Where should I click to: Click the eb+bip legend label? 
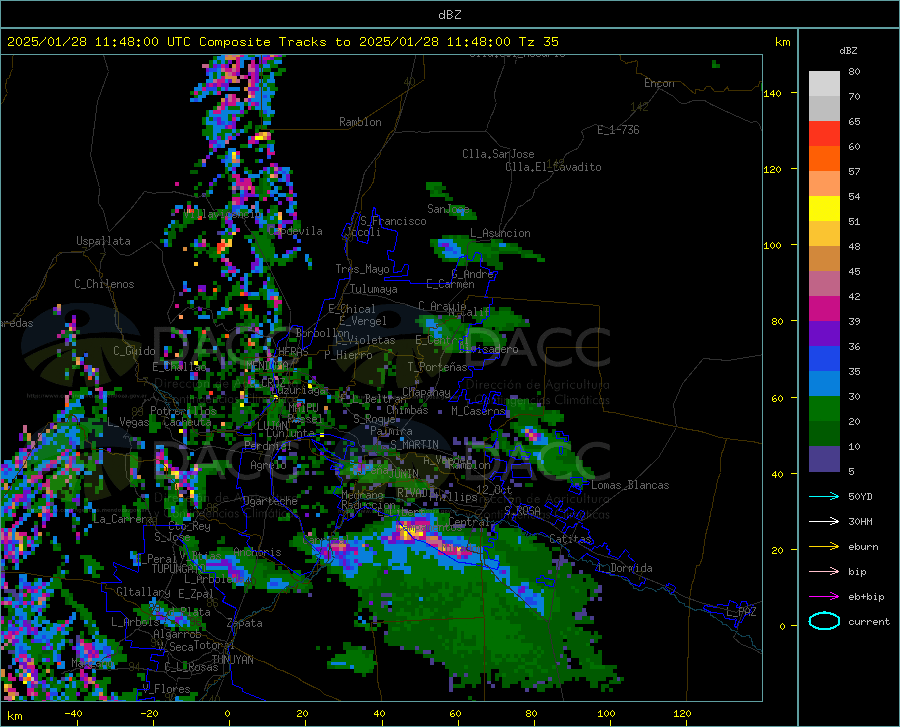866,597
